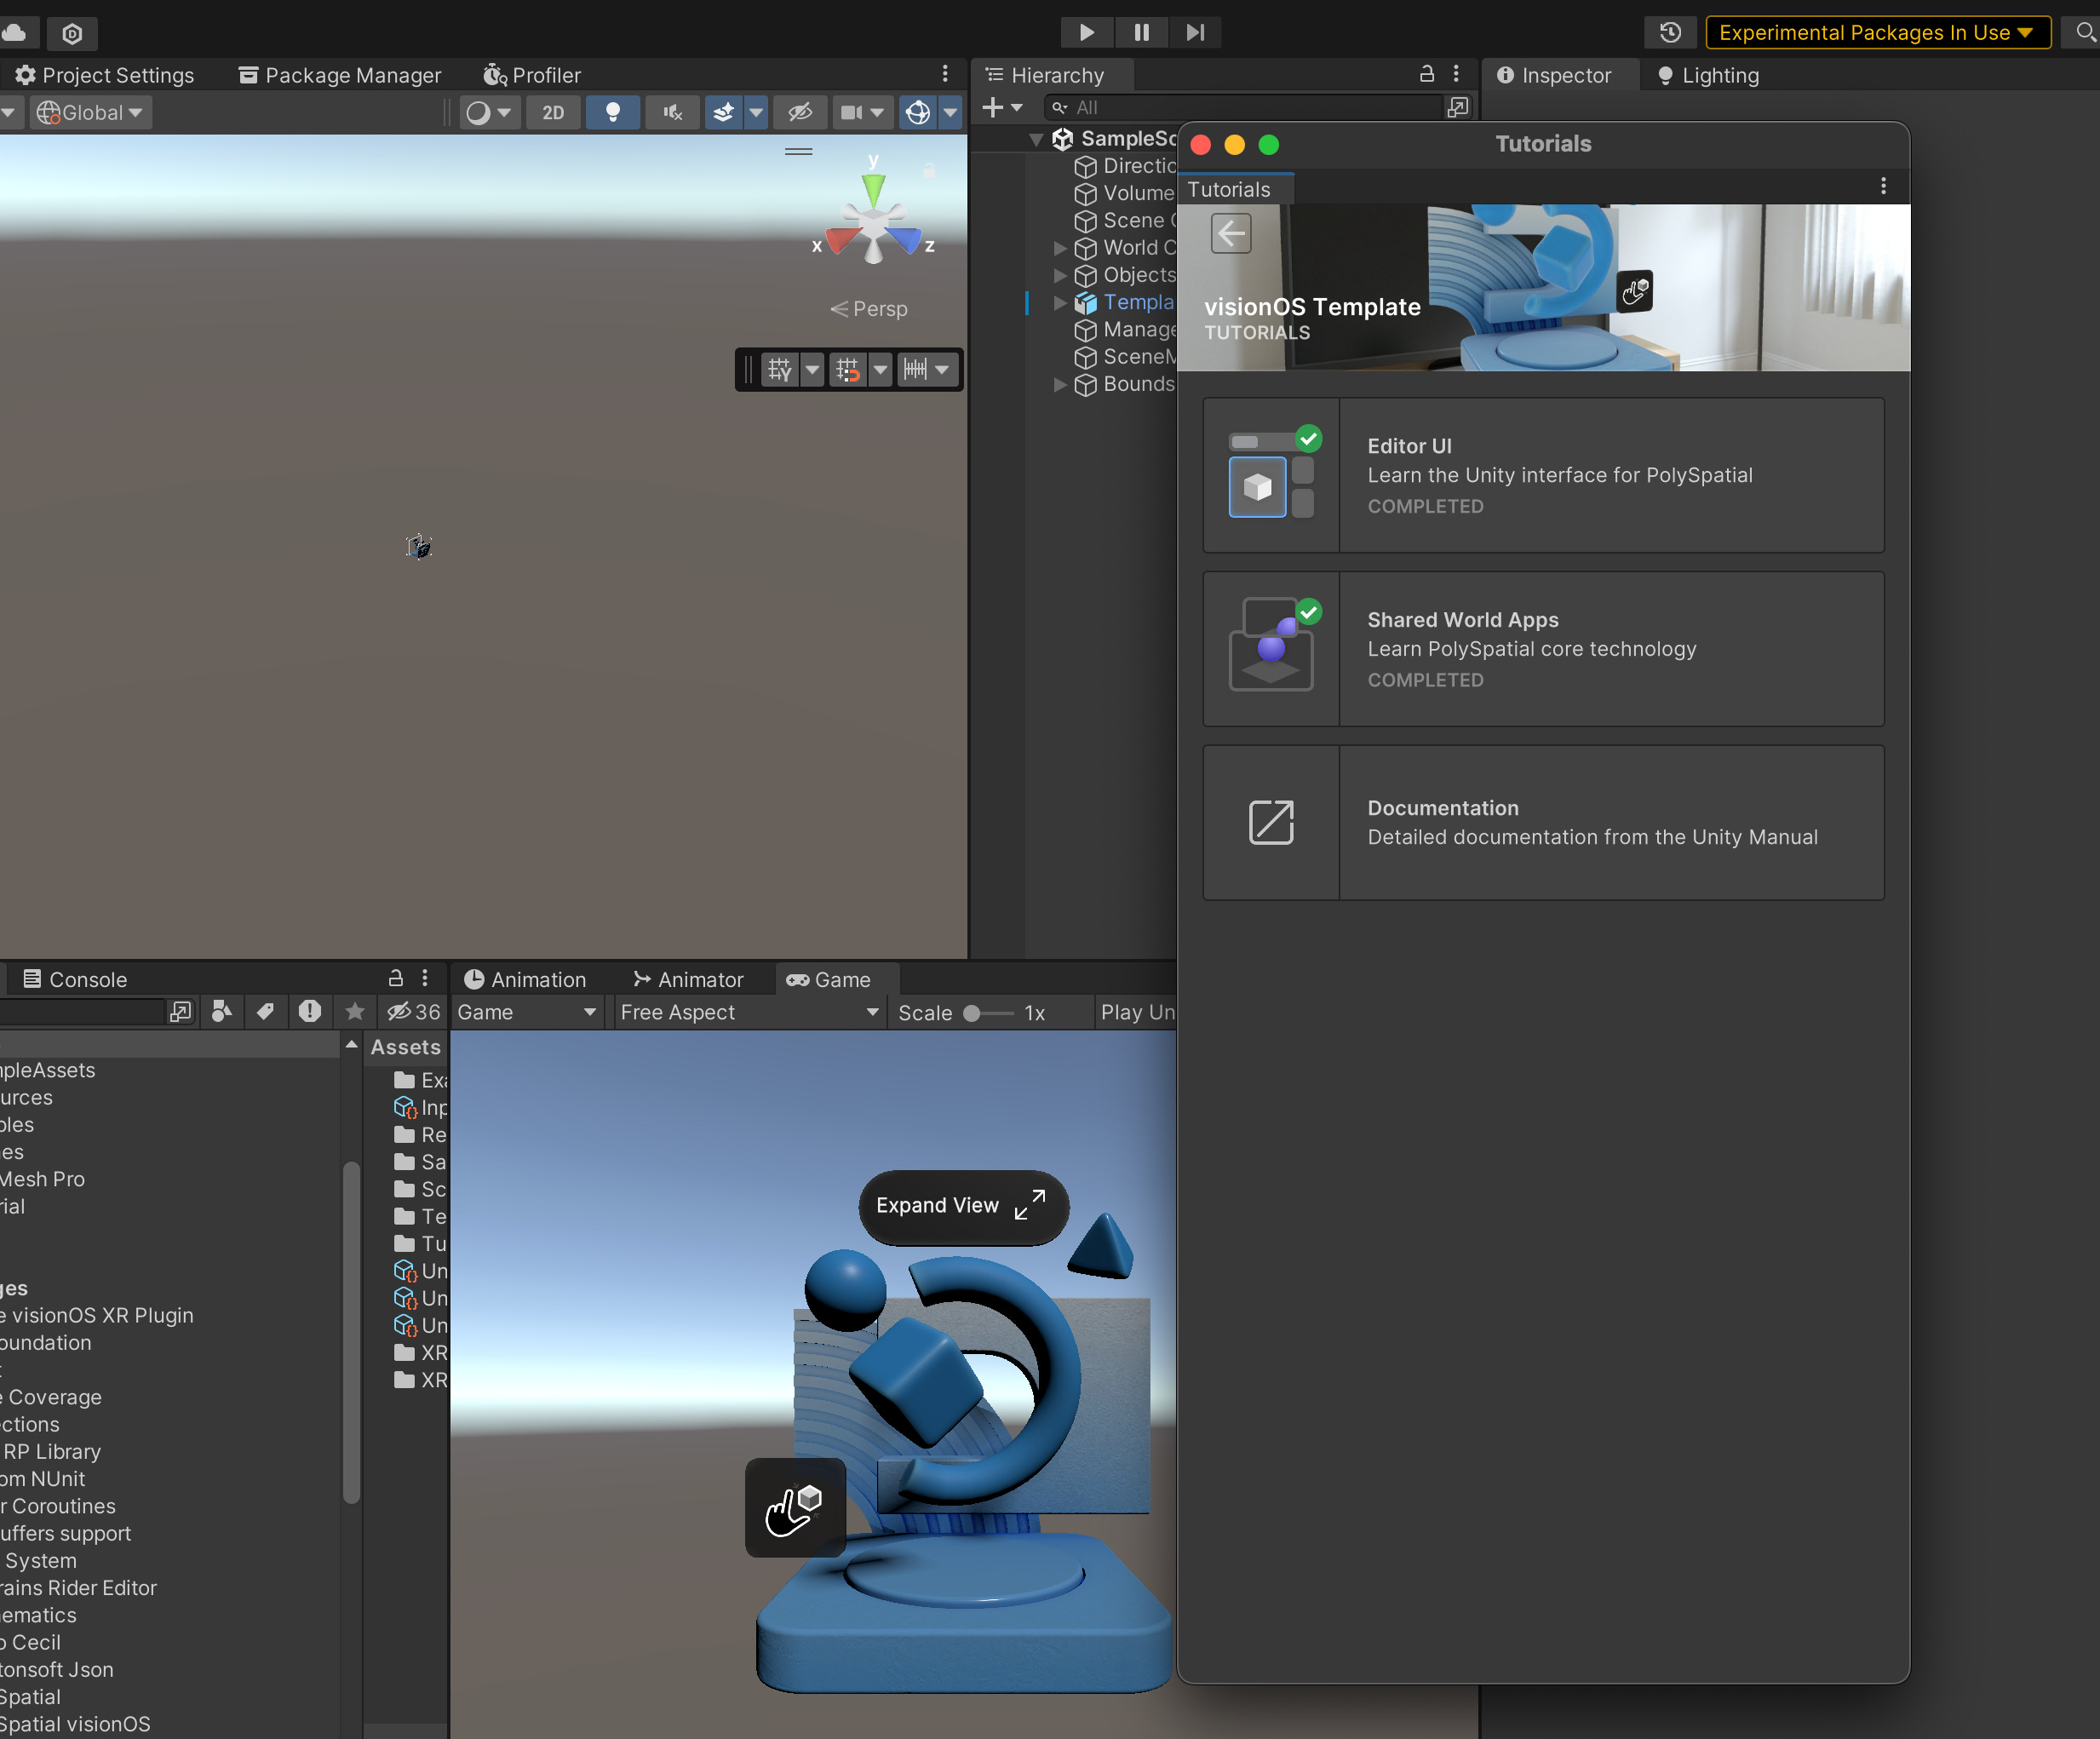Viewport: 2100px width, 1739px height.
Task: Open Experimental Packages In Use dropdown
Action: pos(1877,32)
